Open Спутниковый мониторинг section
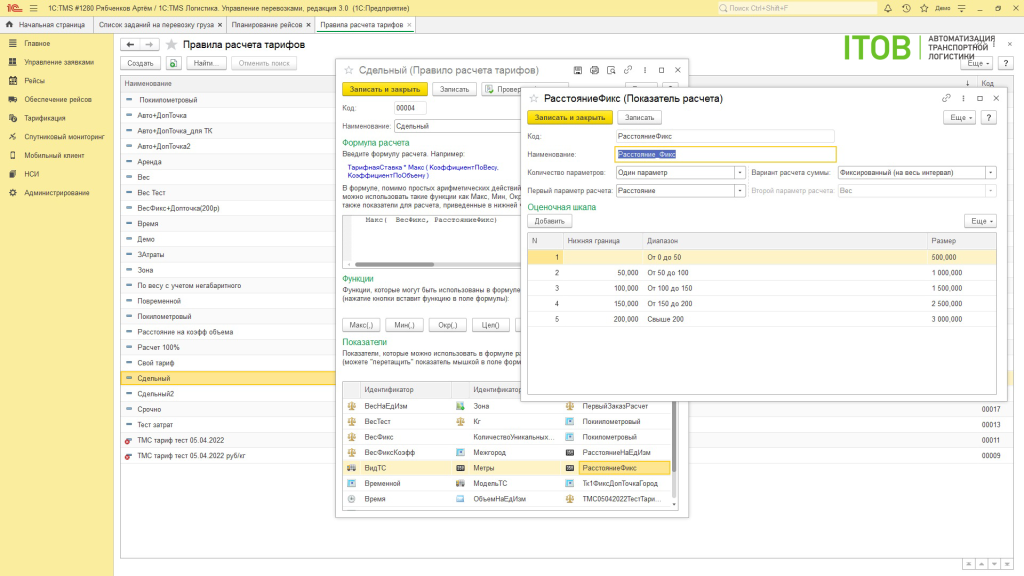1024x576 pixels. [64, 136]
